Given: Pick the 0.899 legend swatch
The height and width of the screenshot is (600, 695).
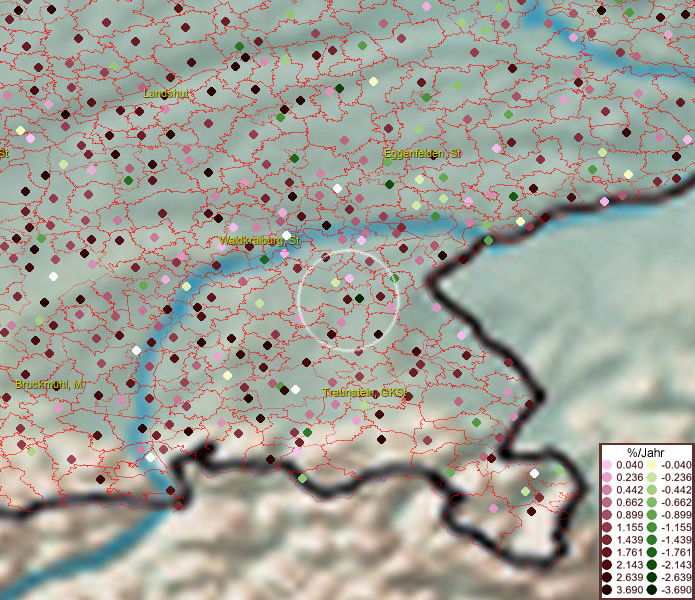Looking at the screenshot, I should (607, 515).
